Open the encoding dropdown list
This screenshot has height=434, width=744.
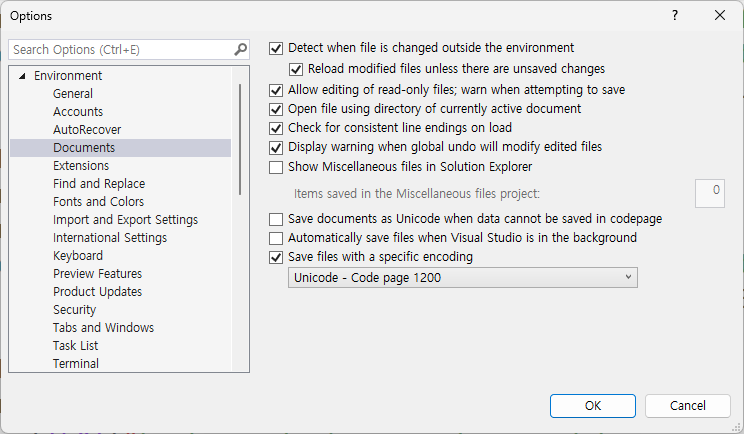pyautogui.click(x=462, y=277)
